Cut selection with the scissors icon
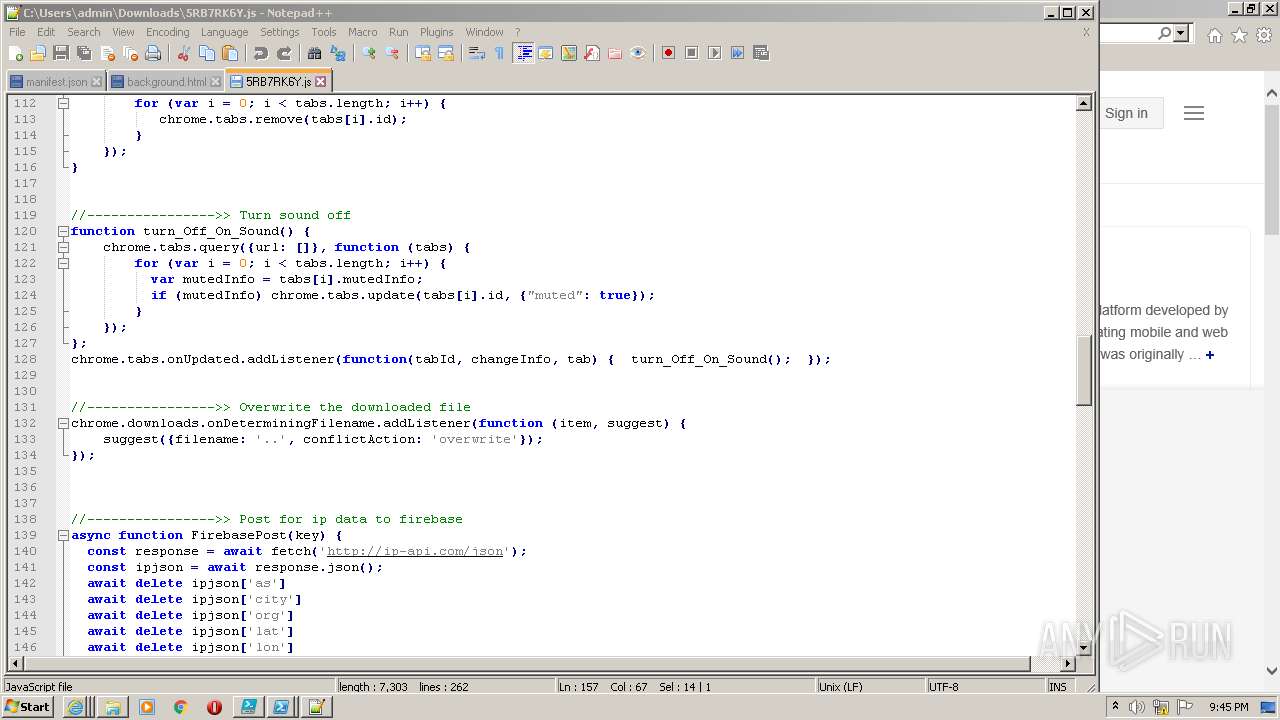Viewport: 1280px width, 720px height. (184, 53)
